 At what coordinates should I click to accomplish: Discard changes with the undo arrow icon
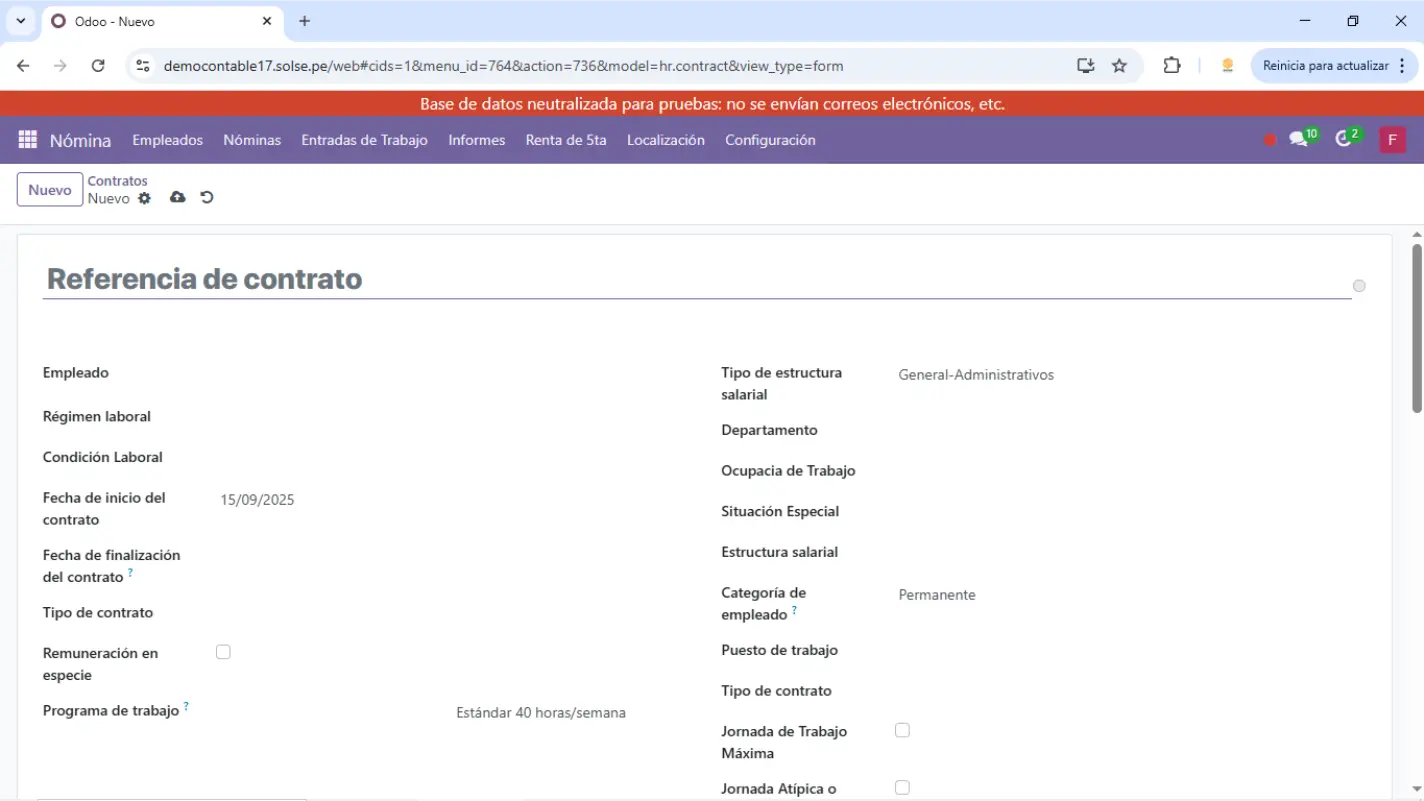click(207, 198)
